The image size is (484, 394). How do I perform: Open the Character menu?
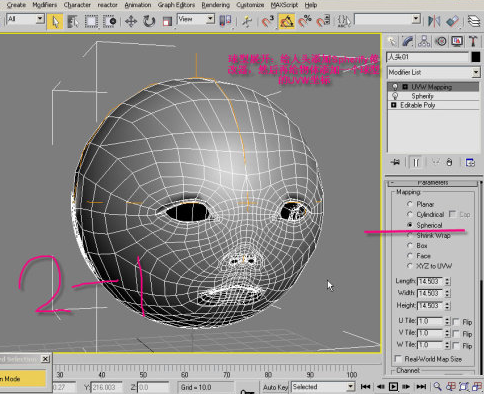click(x=77, y=5)
